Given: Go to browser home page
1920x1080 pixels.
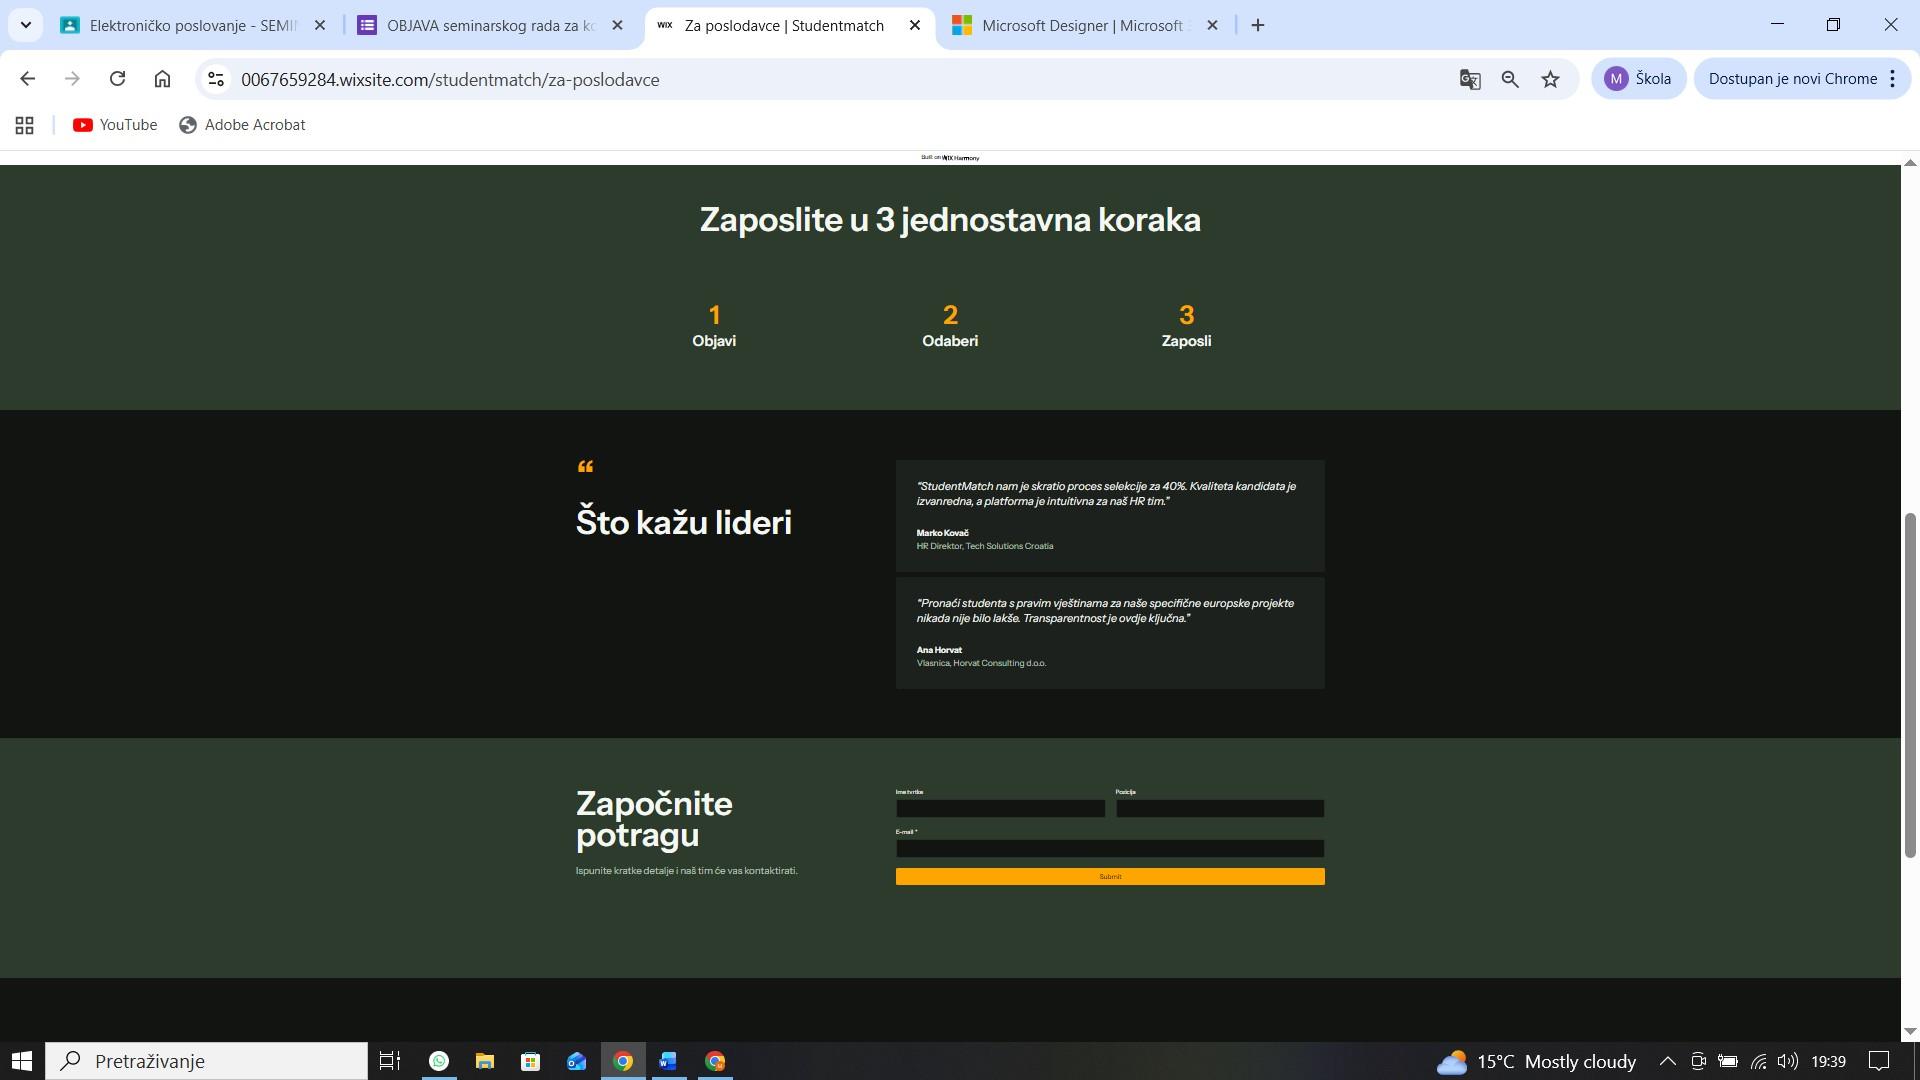Looking at the screenshot, I should click(162, 79).
